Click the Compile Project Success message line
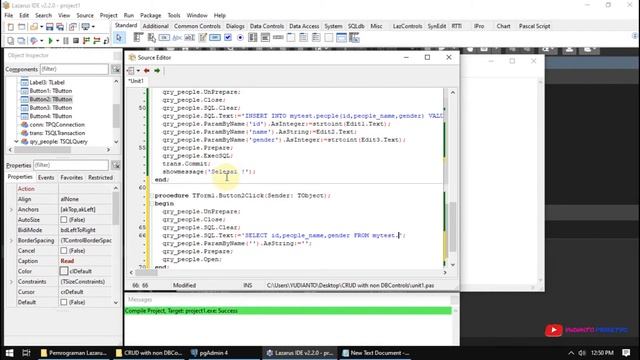The width and height of the screenshot is (640, 360). [x=288, y=311]
